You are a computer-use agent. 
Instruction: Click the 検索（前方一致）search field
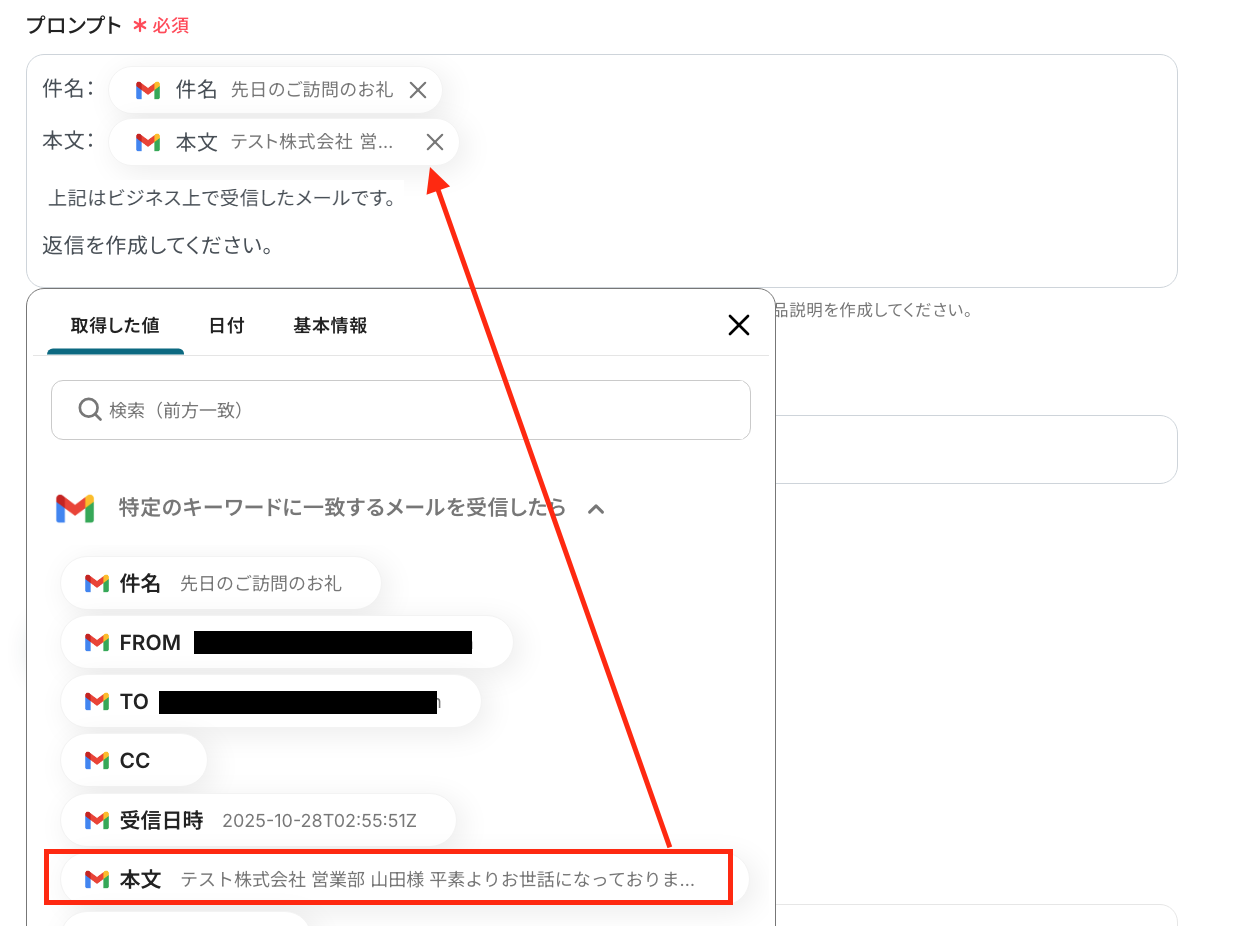(401, 410)
